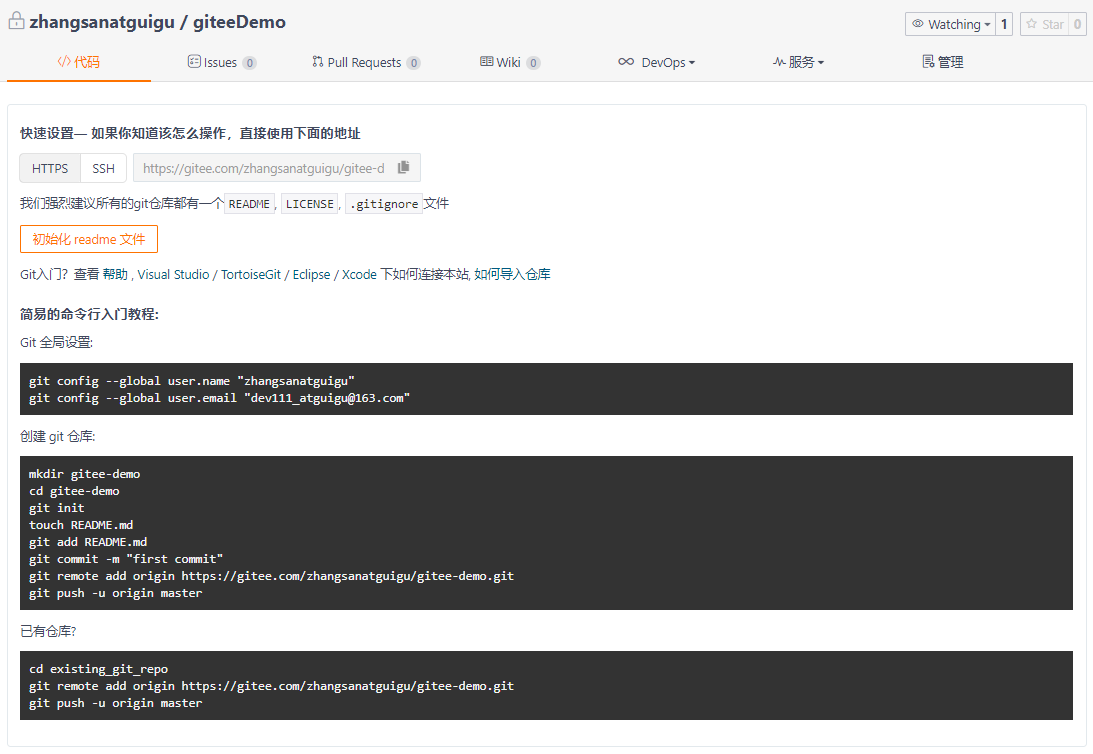
Task: Click the watchers count 1
Action: click(x=1004, y=24)
